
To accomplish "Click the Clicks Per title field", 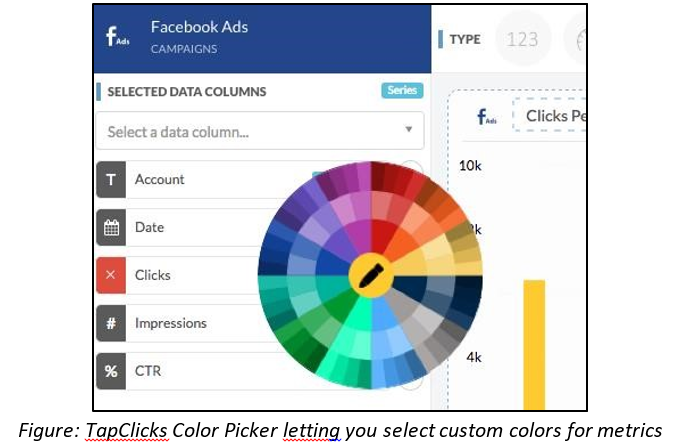I will pos(550,115).
